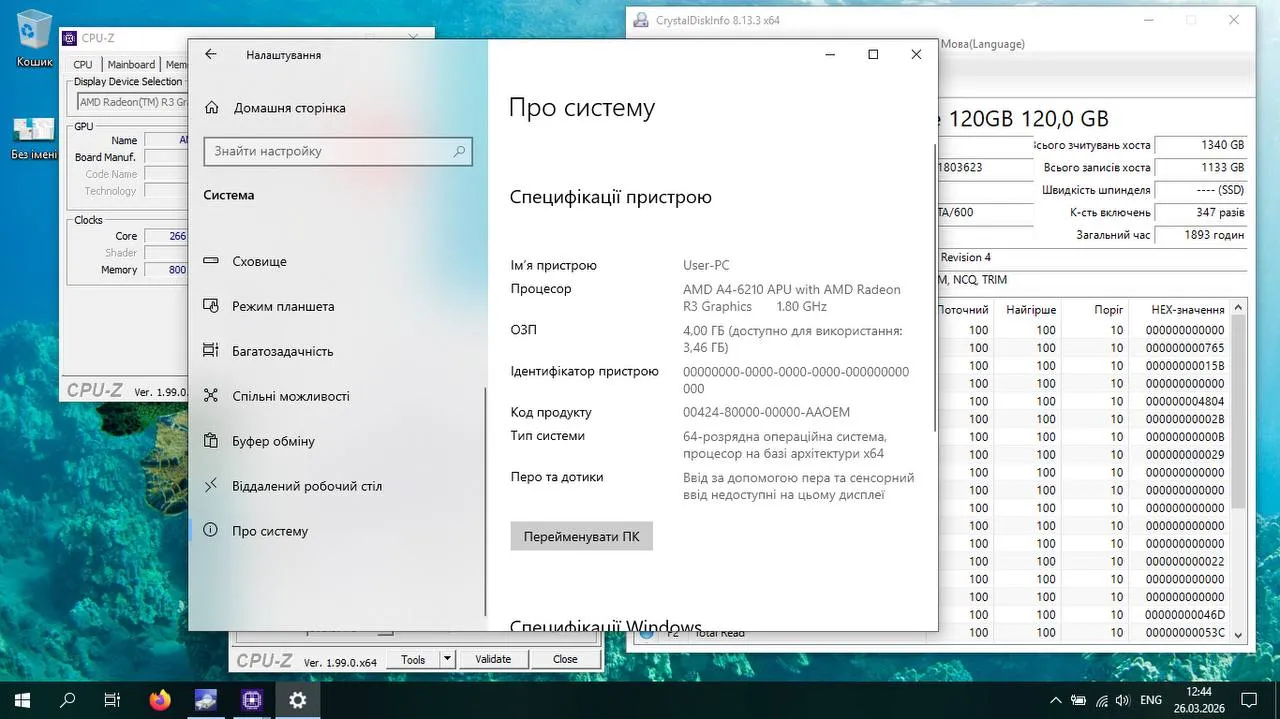This screenshot has width=1280, height=719.
Task: Show hidden tray icons chevron
Action: point(1055,700)
